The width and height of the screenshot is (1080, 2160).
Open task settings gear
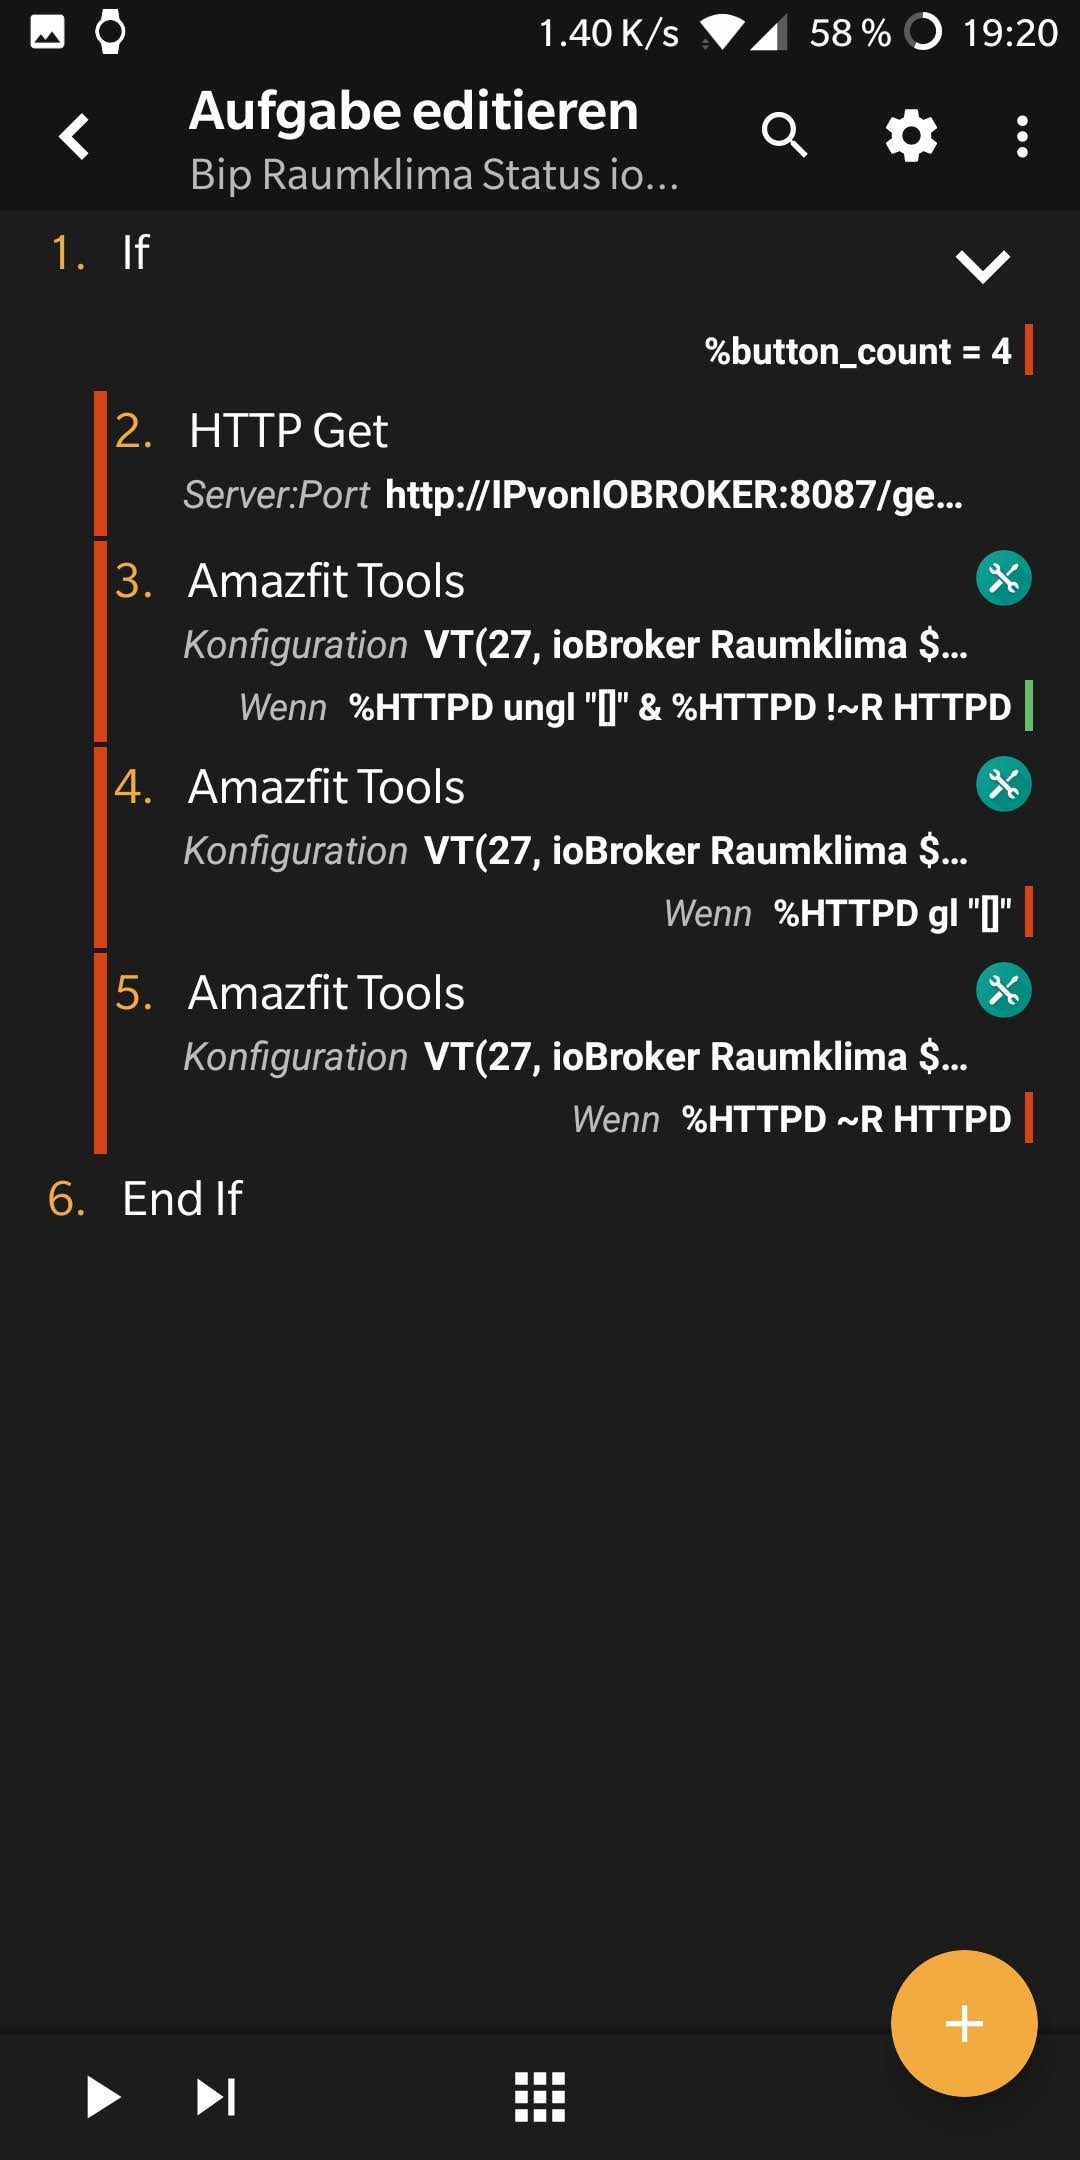tap(911, 136)
